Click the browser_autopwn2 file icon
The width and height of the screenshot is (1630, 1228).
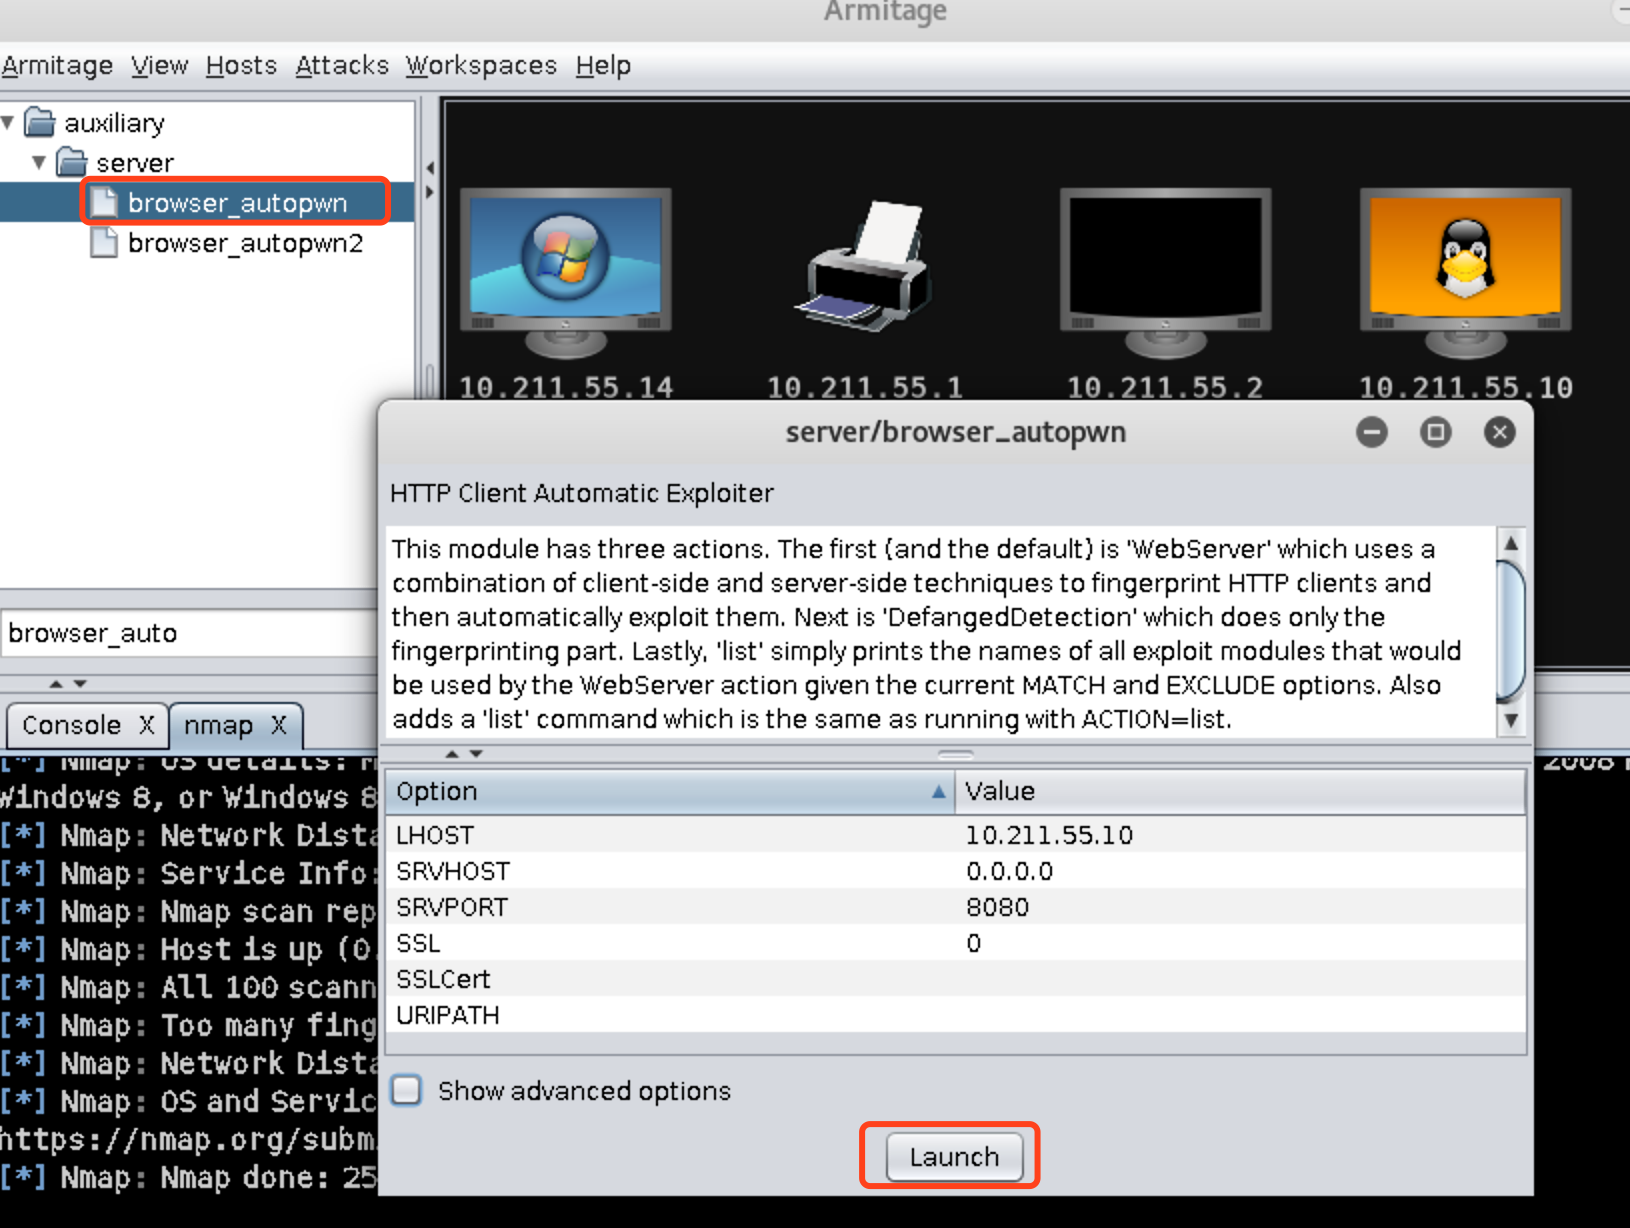(x=103, y=243)
